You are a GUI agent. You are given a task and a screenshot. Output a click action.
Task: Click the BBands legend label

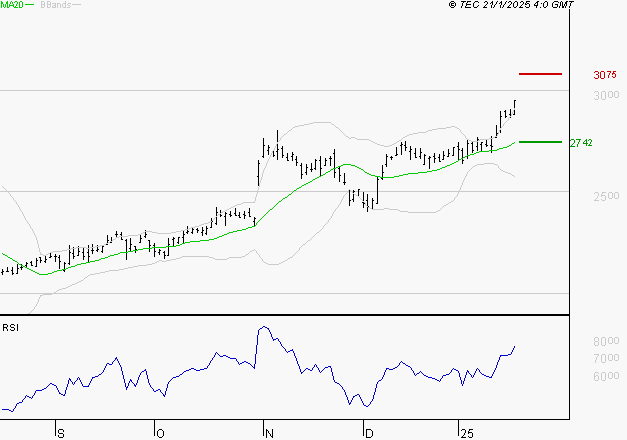[x=54, y=5]
